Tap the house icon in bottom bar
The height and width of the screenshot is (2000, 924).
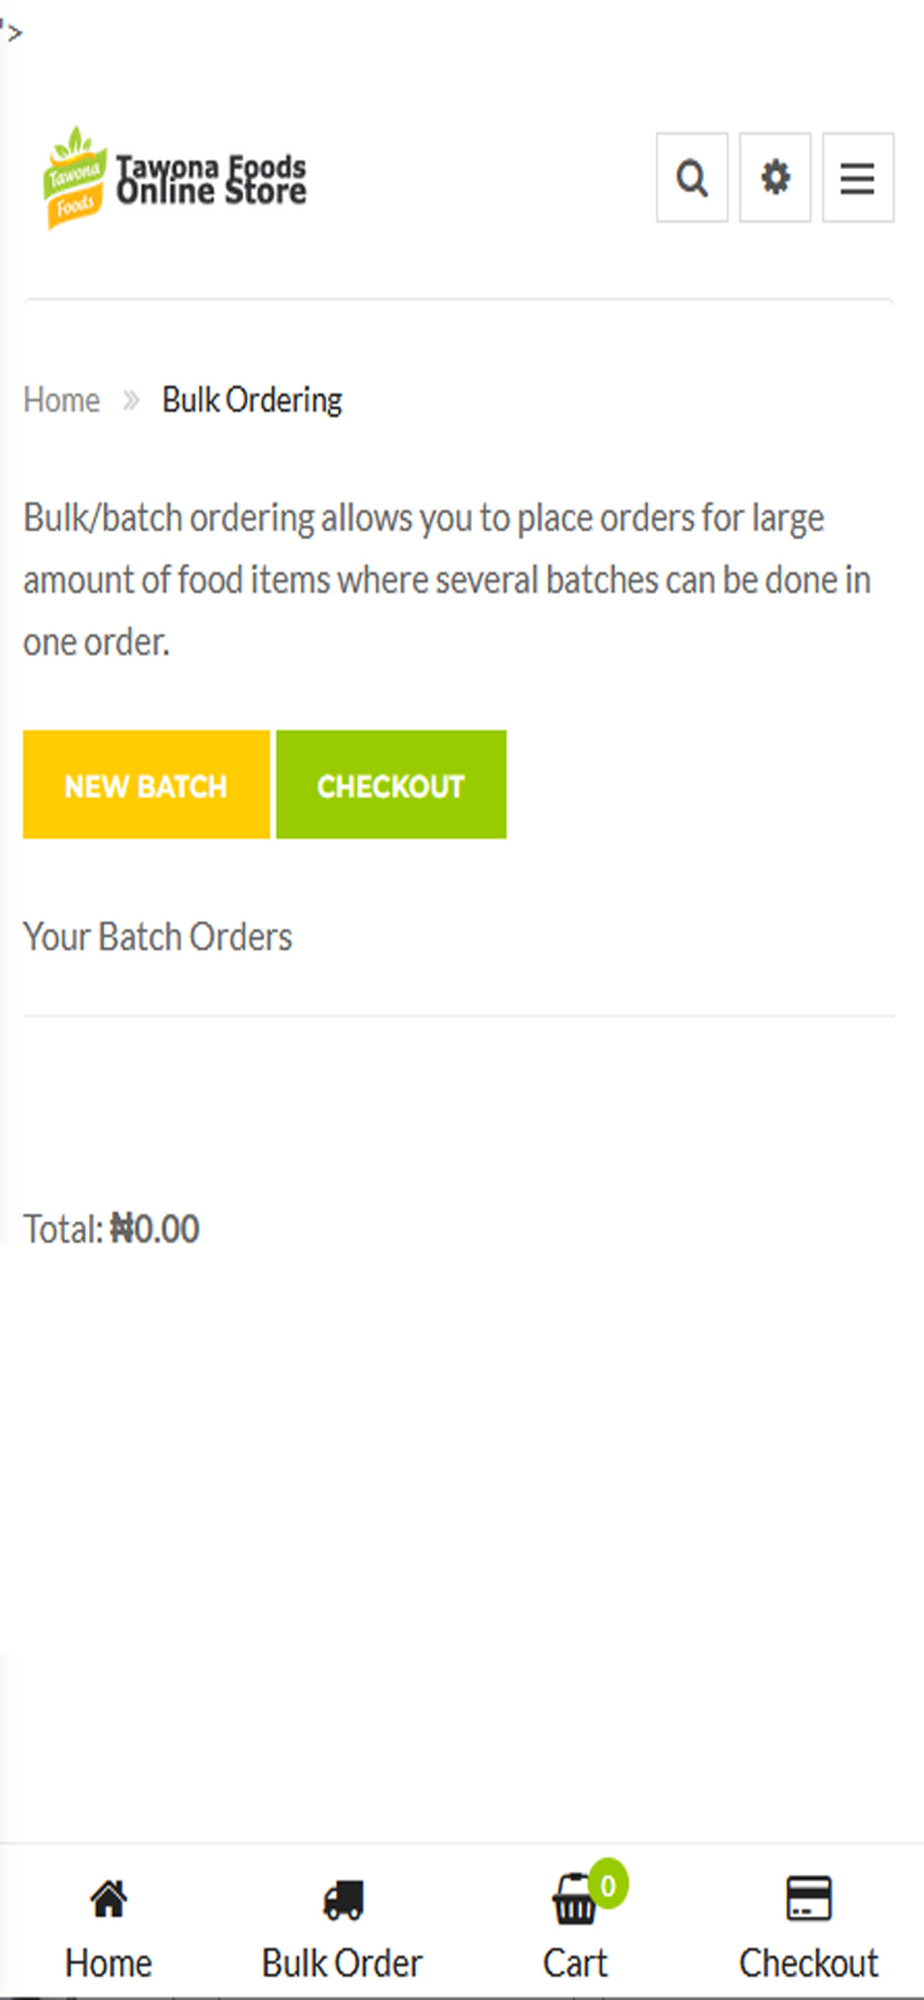(109, 1898)
